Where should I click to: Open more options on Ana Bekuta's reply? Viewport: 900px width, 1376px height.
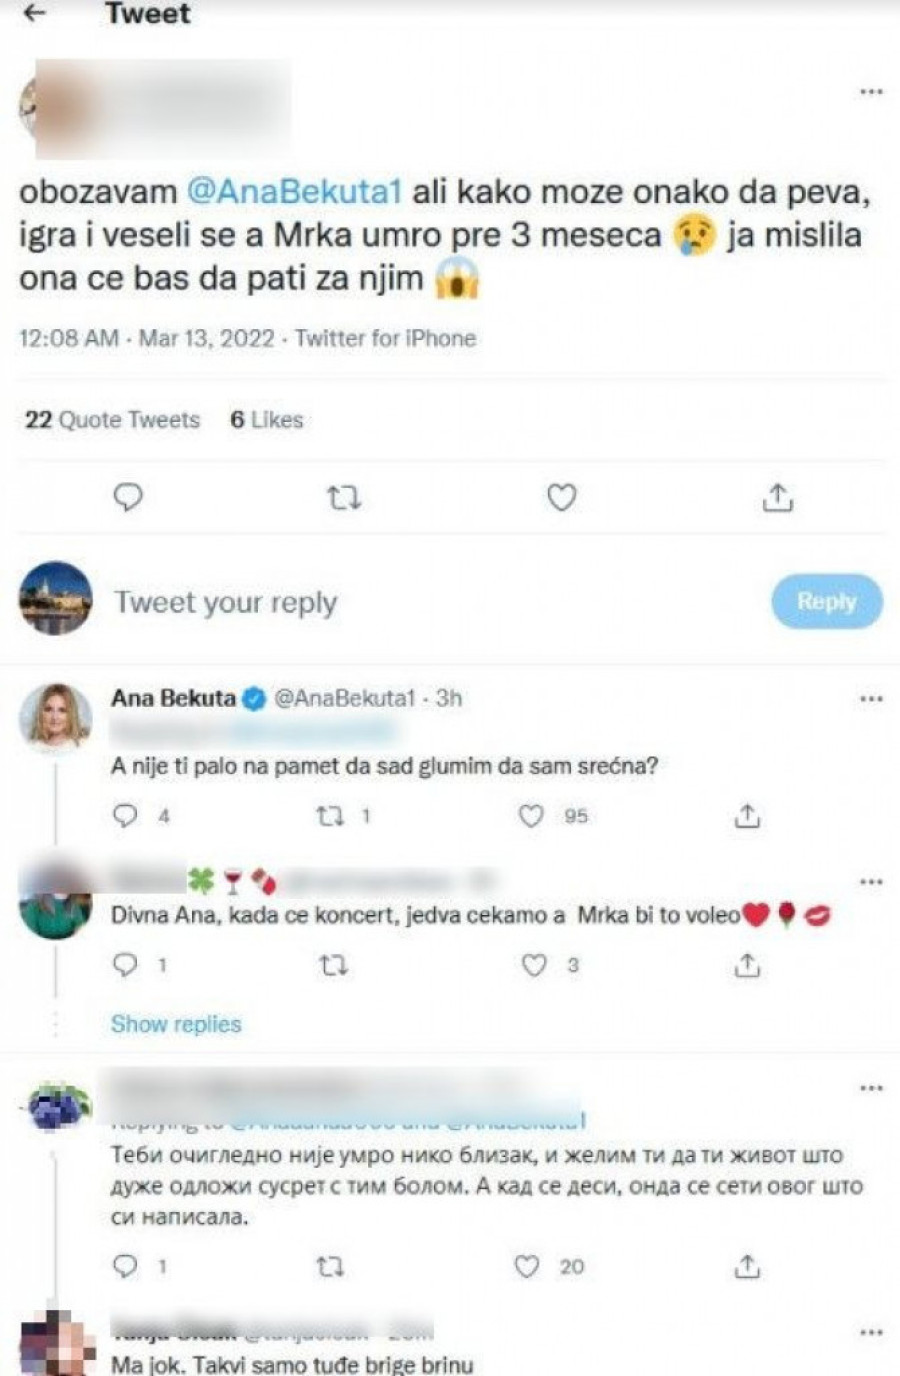(x=871, y=698)
